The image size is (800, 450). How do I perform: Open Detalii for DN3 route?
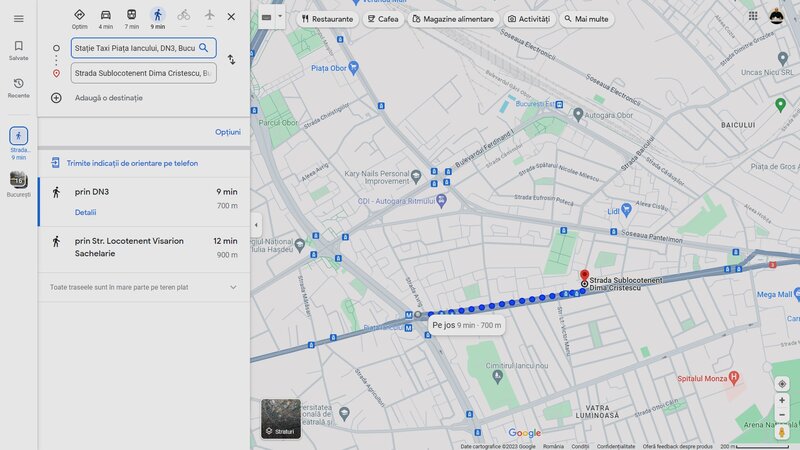click(x=85, y=212)
